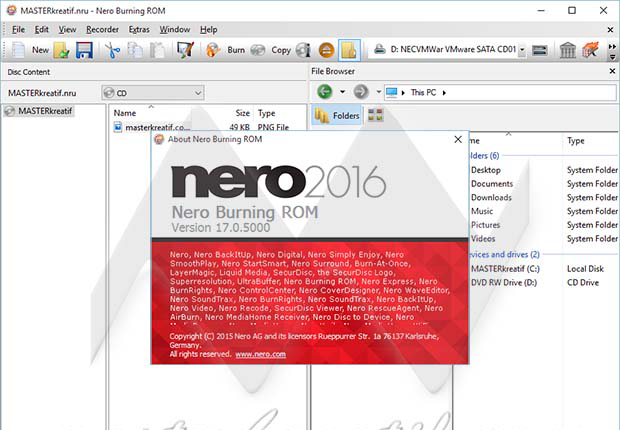Click the New text button
The height and width of the screenshot is (430, 620).
tap(40, 50)
